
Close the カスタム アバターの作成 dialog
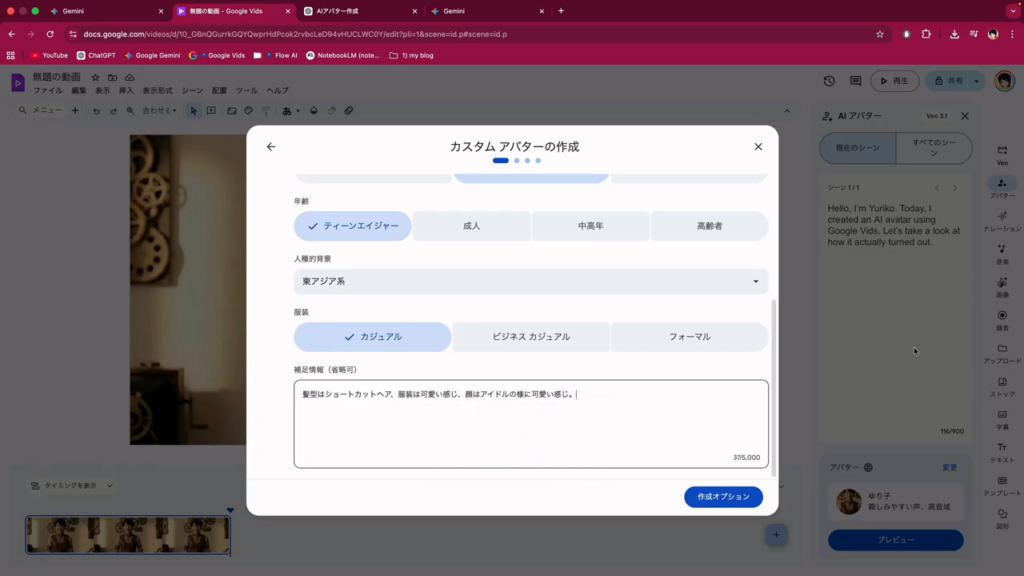(x=758, y=147)
